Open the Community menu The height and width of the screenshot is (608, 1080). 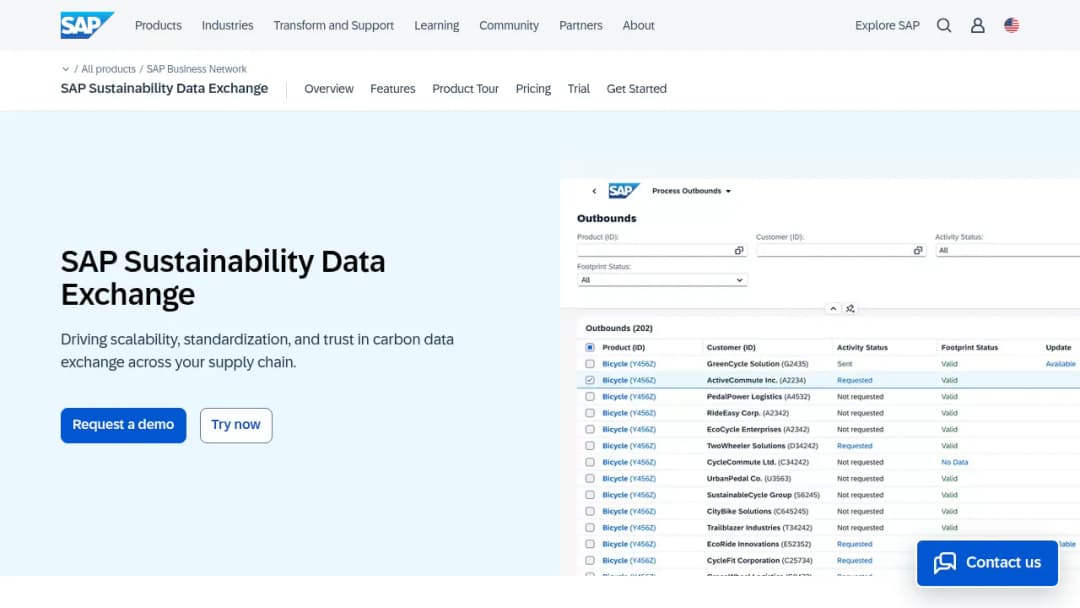click(509, 25)
